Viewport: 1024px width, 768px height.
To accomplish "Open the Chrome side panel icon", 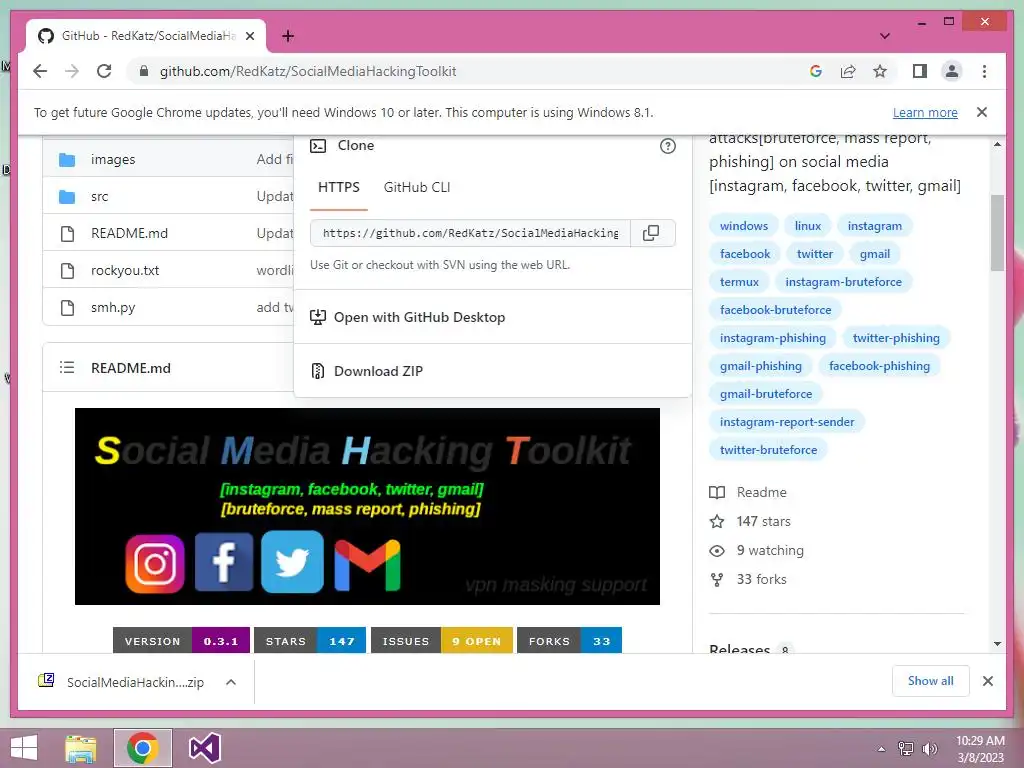I will (920, 71).
